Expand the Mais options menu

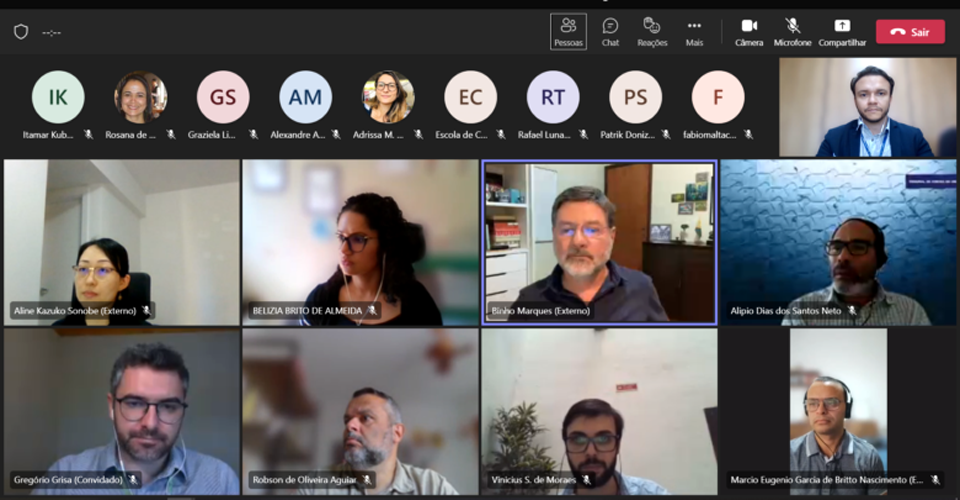click(x=694, y=31)
